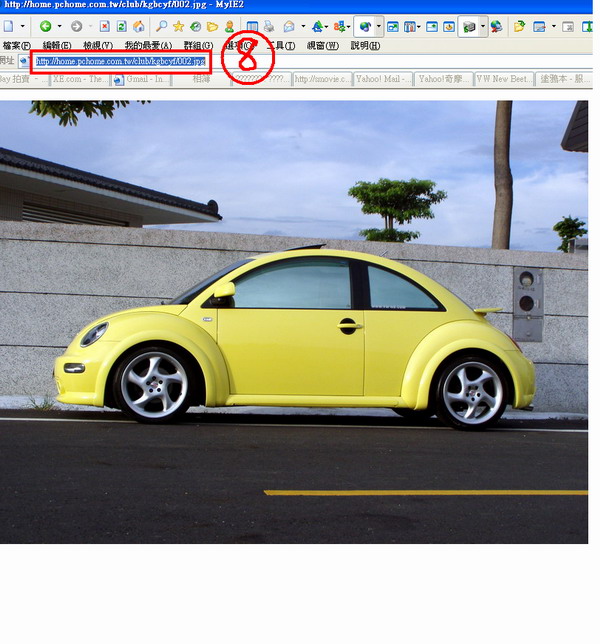This screenshot has height=644, width=600.
Task: Open the 檢視(V) menu
Action: click(x=97, y=46)
